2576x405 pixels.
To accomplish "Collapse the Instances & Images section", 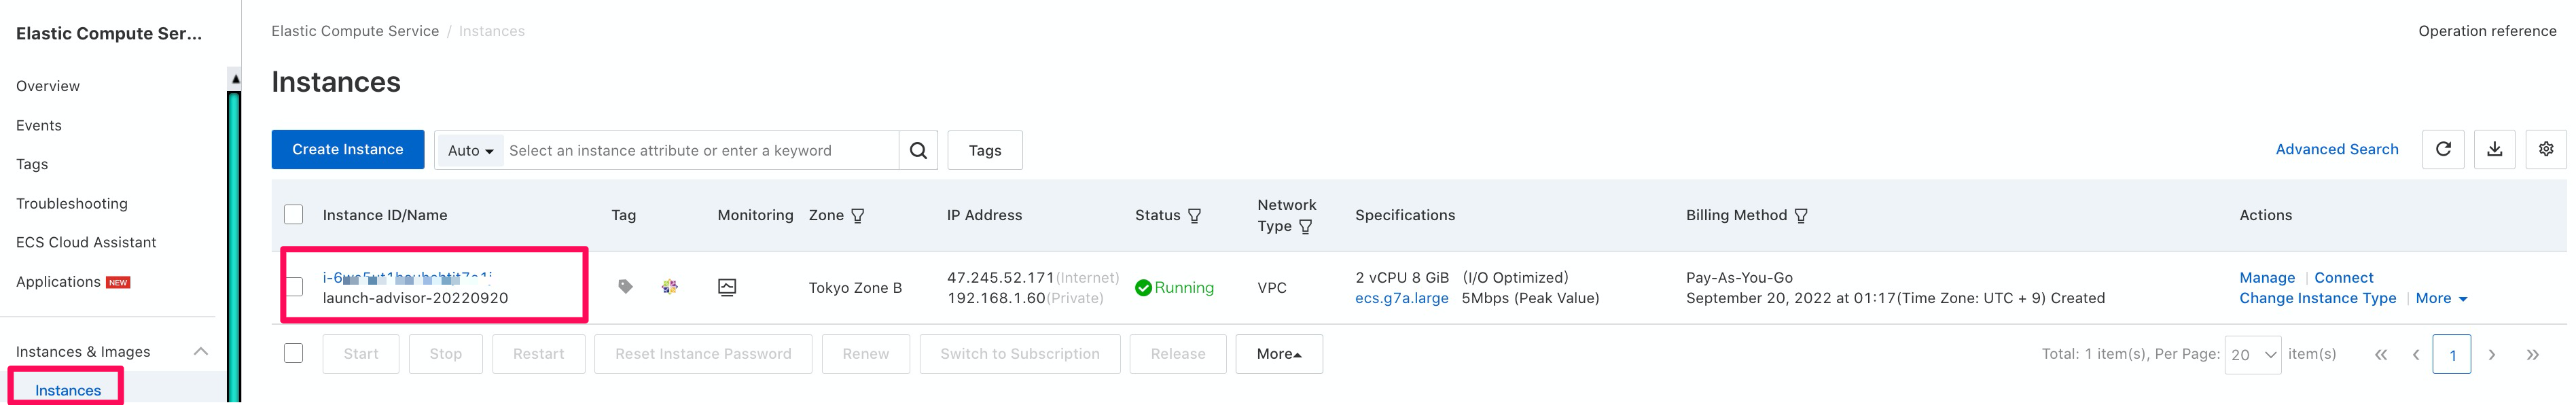I will point(200,351).
